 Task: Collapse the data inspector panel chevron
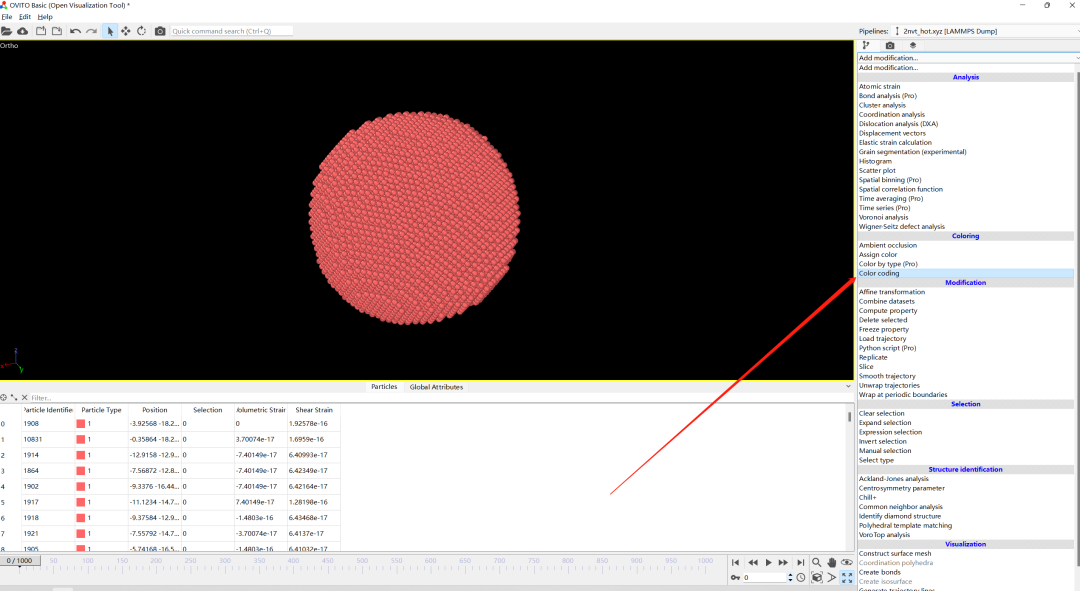click(x=848, y=386)
